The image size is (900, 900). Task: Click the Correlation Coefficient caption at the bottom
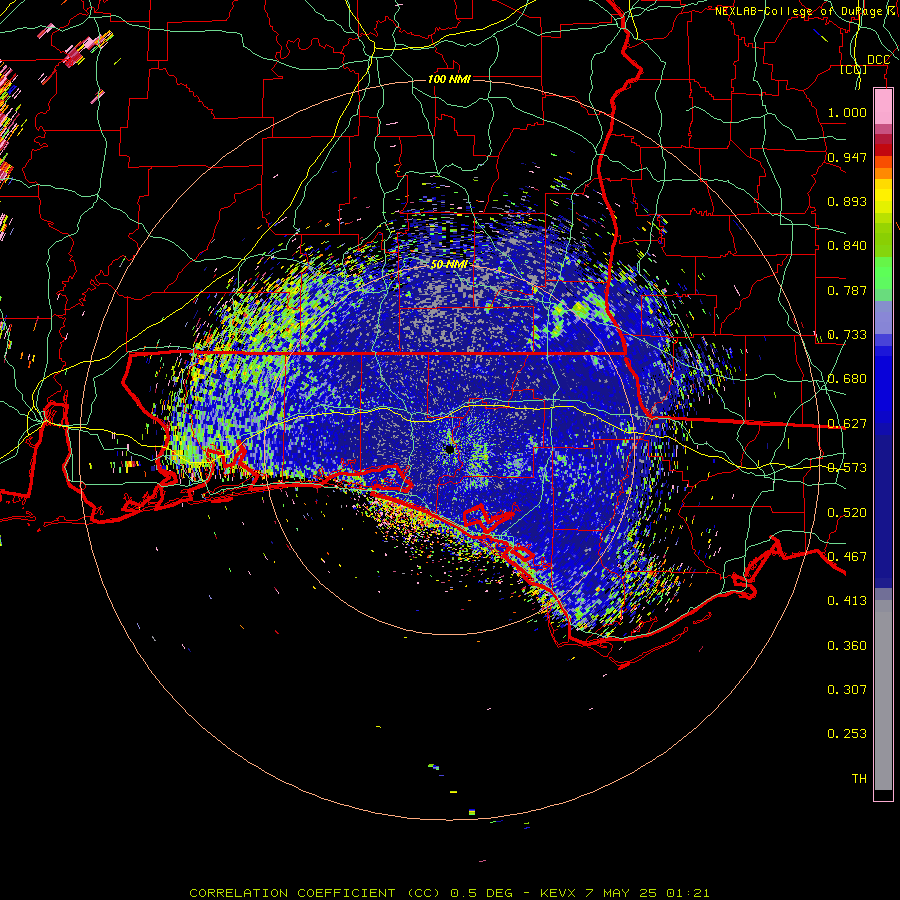pyautogui.click(x=449, y=893)
